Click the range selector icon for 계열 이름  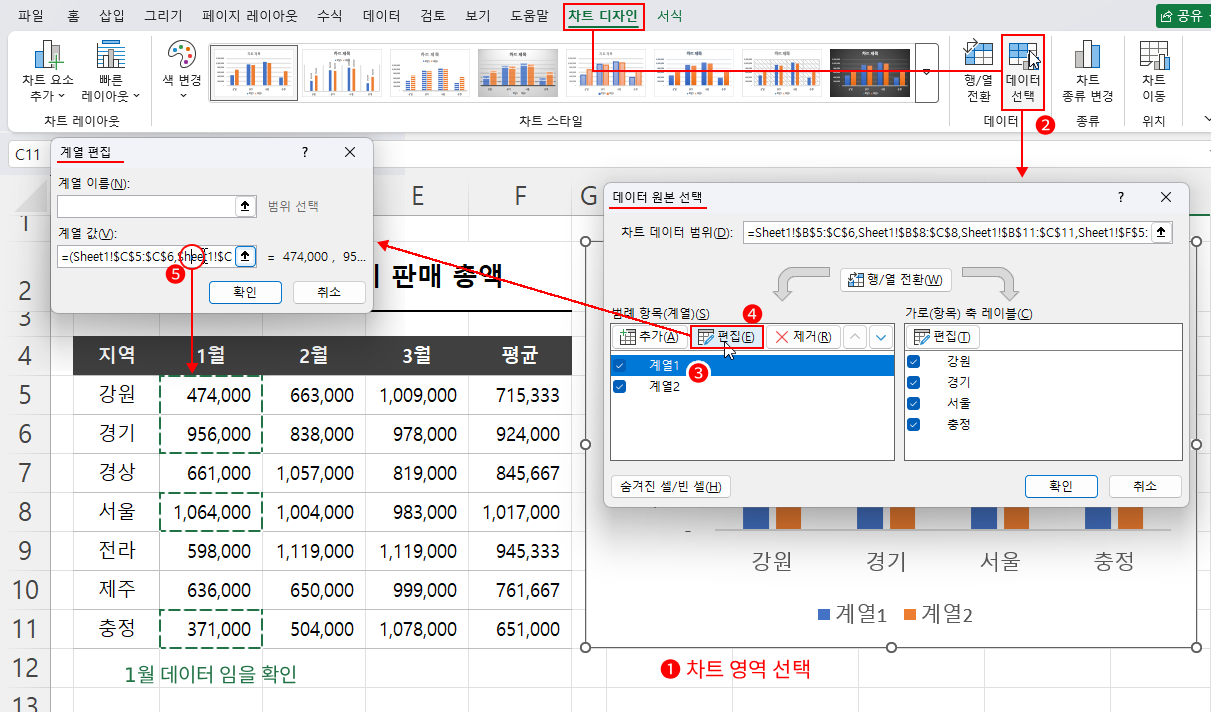245,206
